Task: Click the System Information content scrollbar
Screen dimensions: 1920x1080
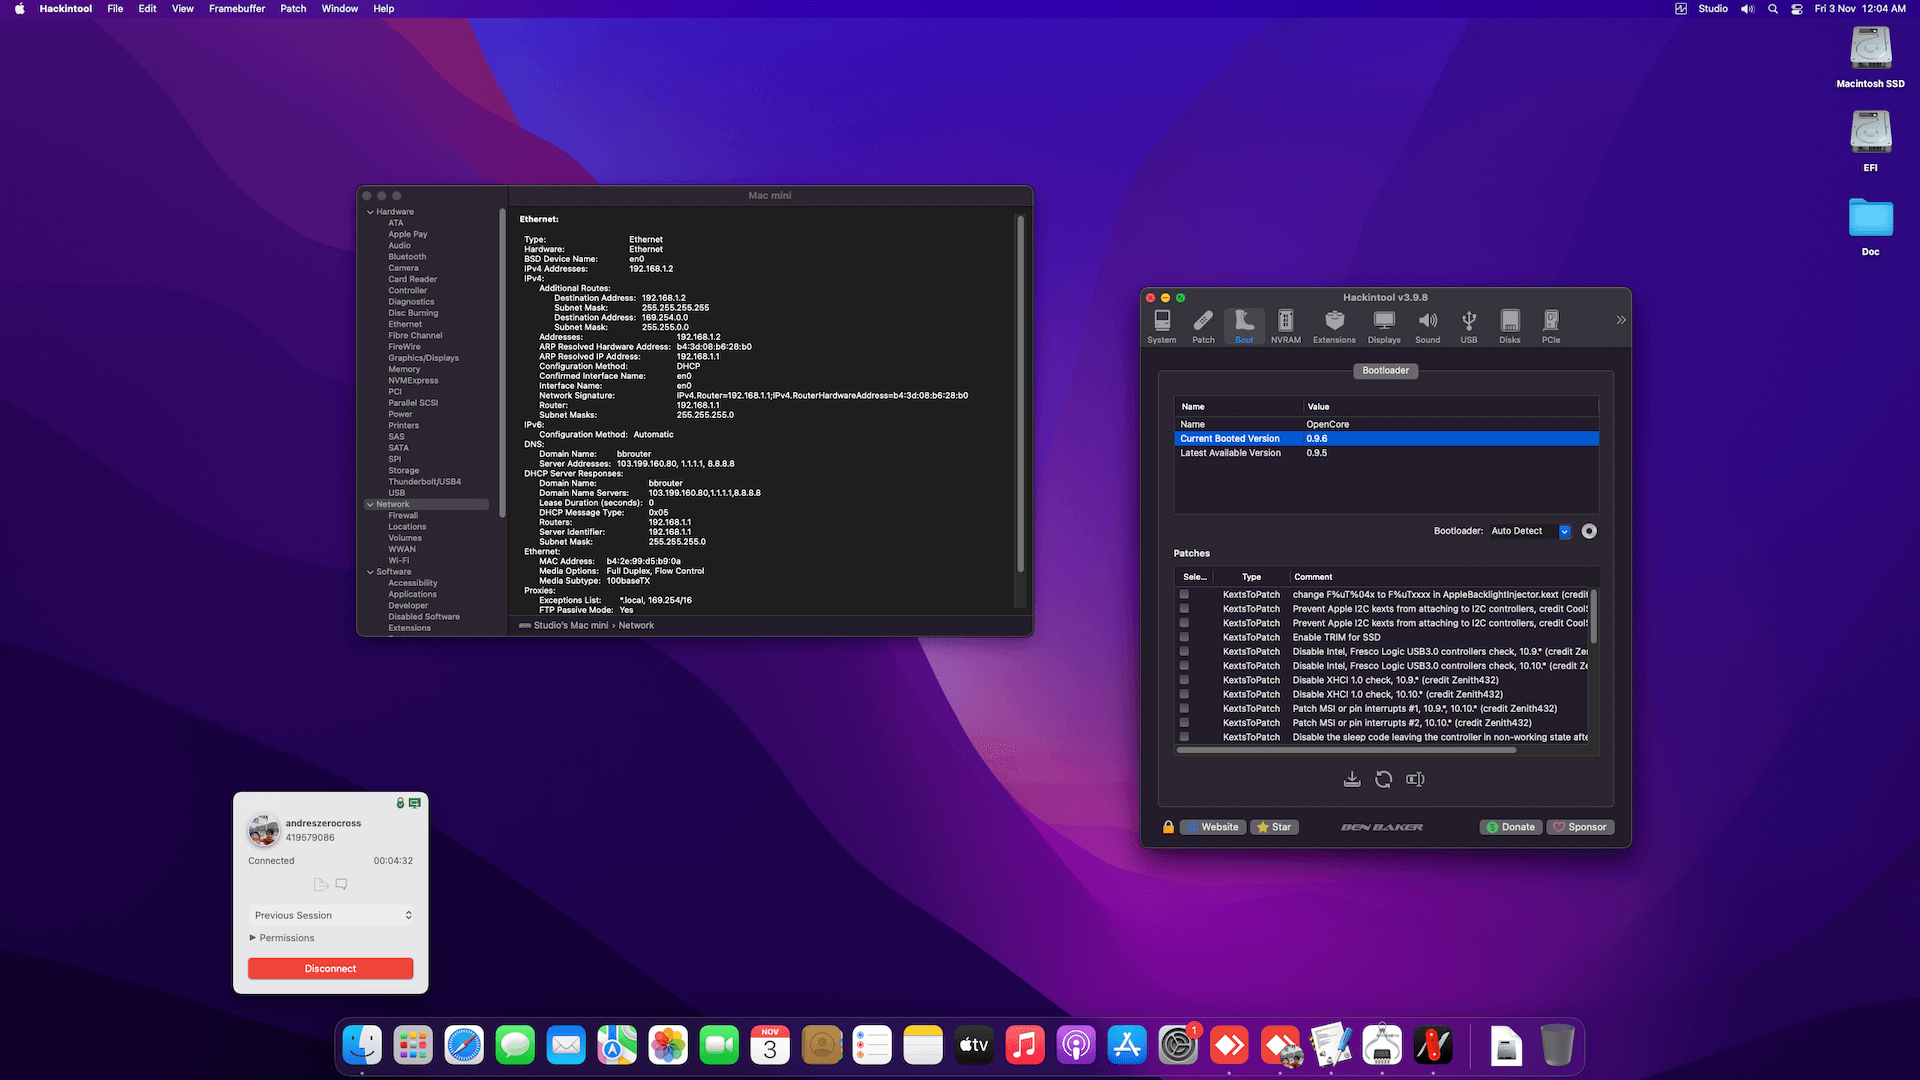Action: (1020, 394)
